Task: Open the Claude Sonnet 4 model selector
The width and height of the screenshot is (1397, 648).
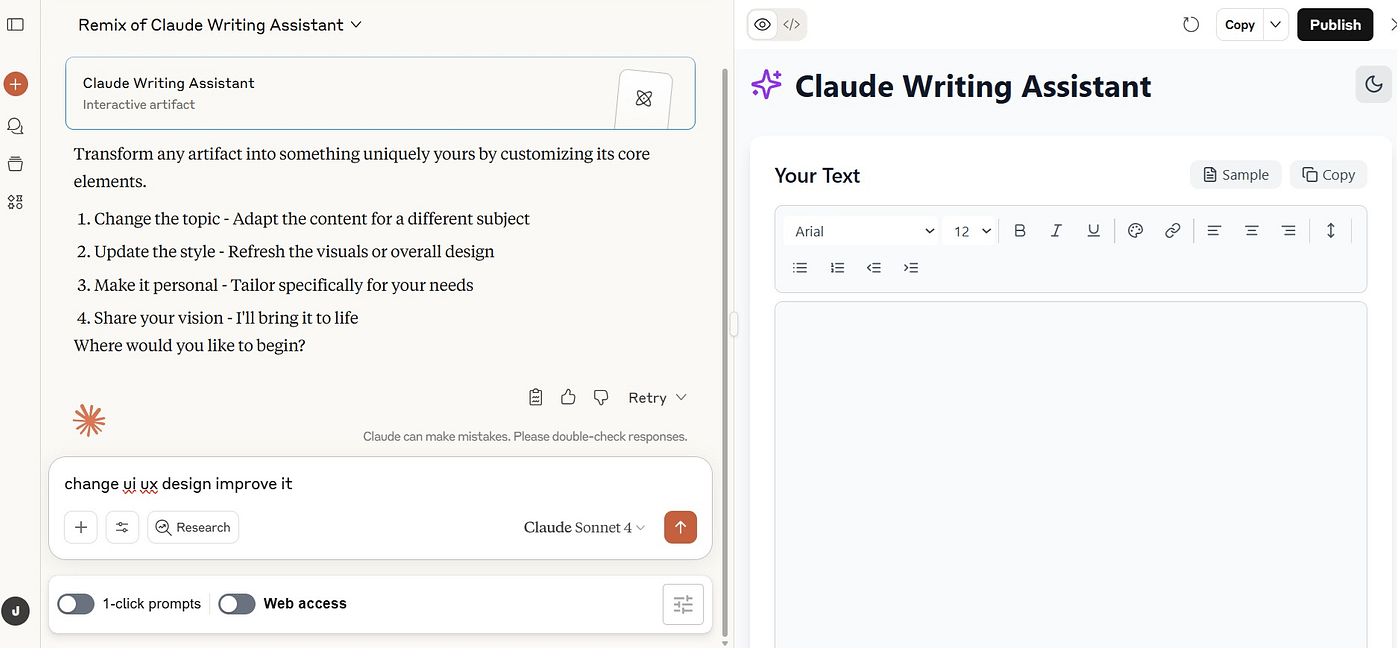Action: pyautogui.click(x=583, y=527)
